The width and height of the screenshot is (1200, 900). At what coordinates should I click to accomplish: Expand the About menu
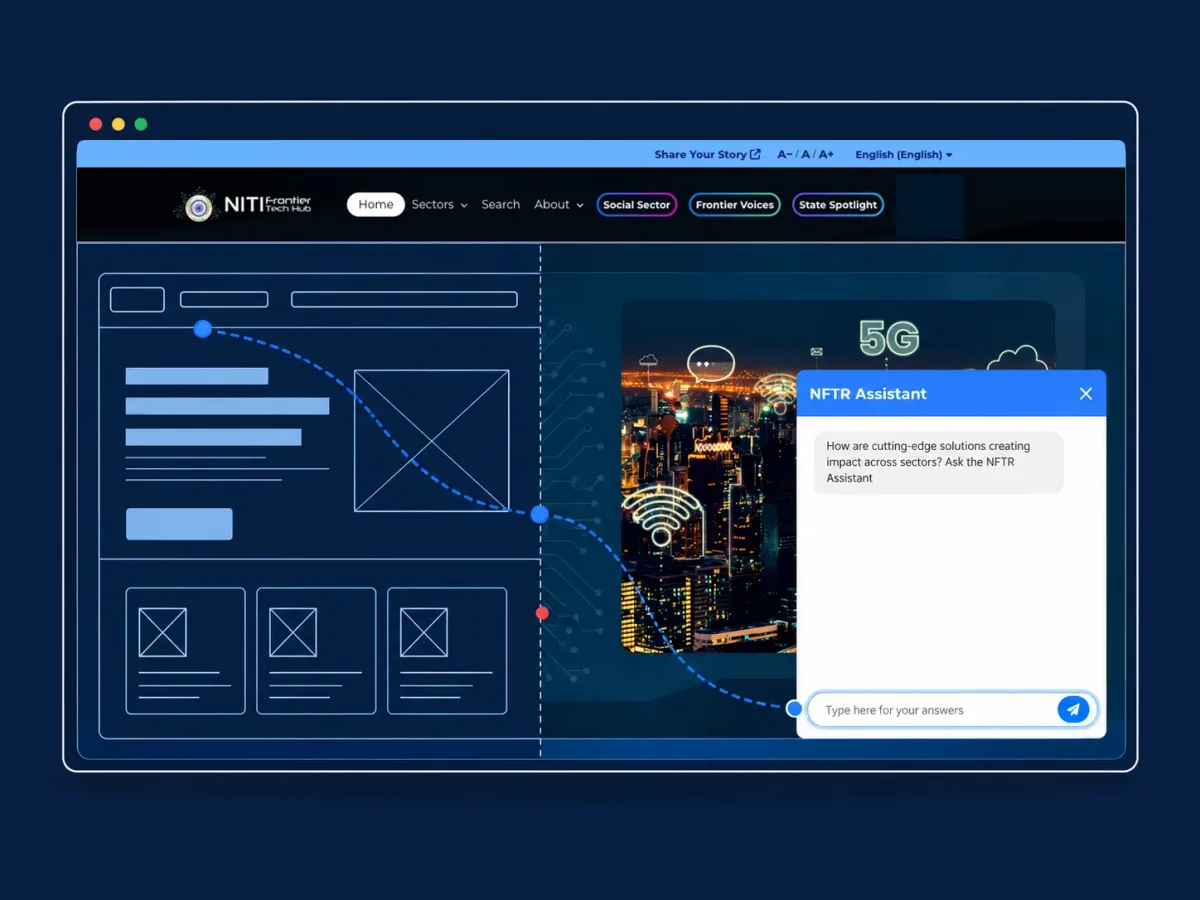(x=558, y=205)
